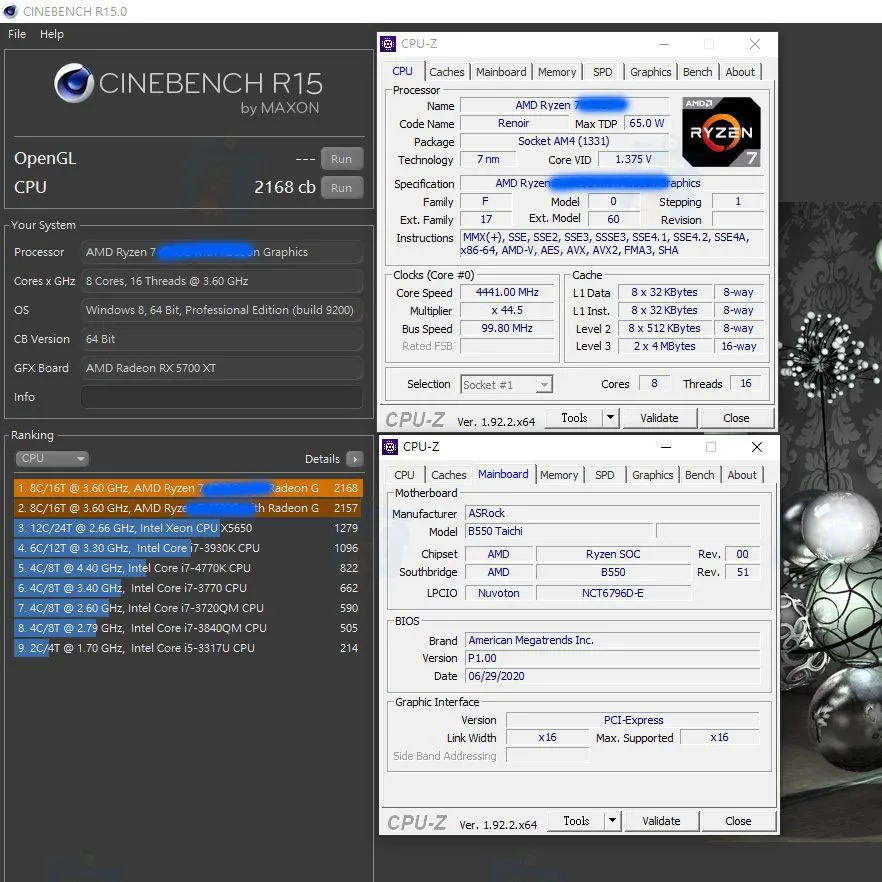Click the lower CPU-Z window title icon

click(390, 447)
